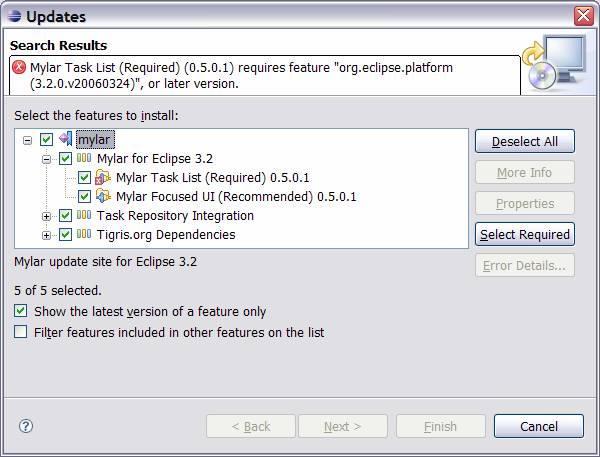Collapse the mylar tree node
Viewport: 600px width, 457px height.
pos(27,140)
